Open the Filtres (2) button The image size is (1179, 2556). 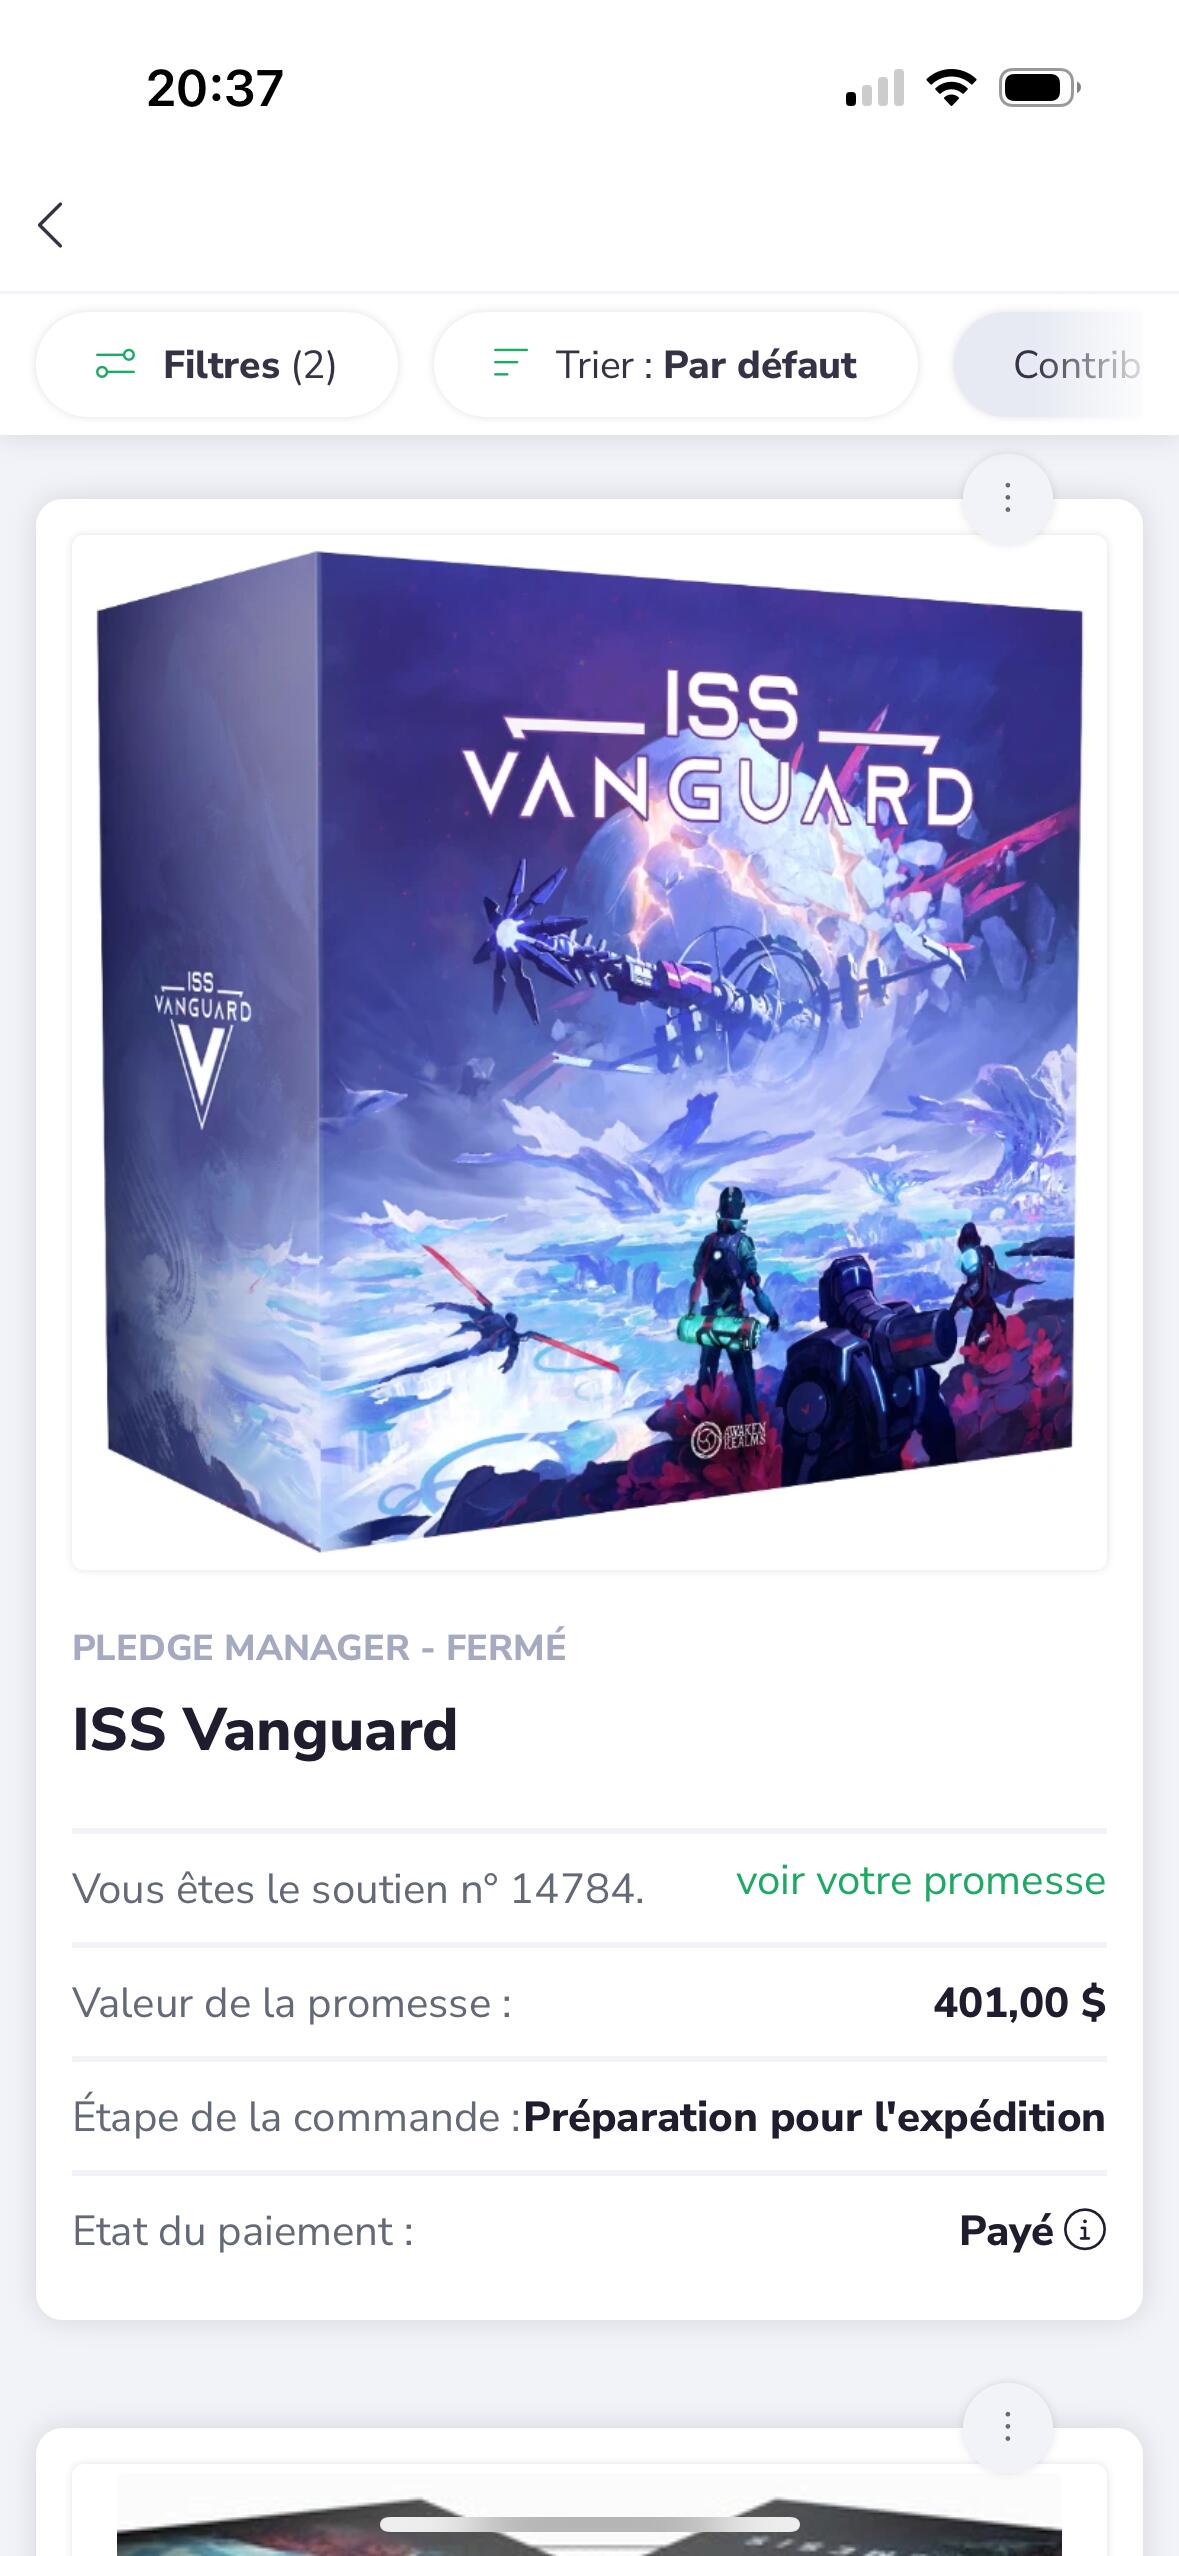pyautogui.click(x=217, y=365)
